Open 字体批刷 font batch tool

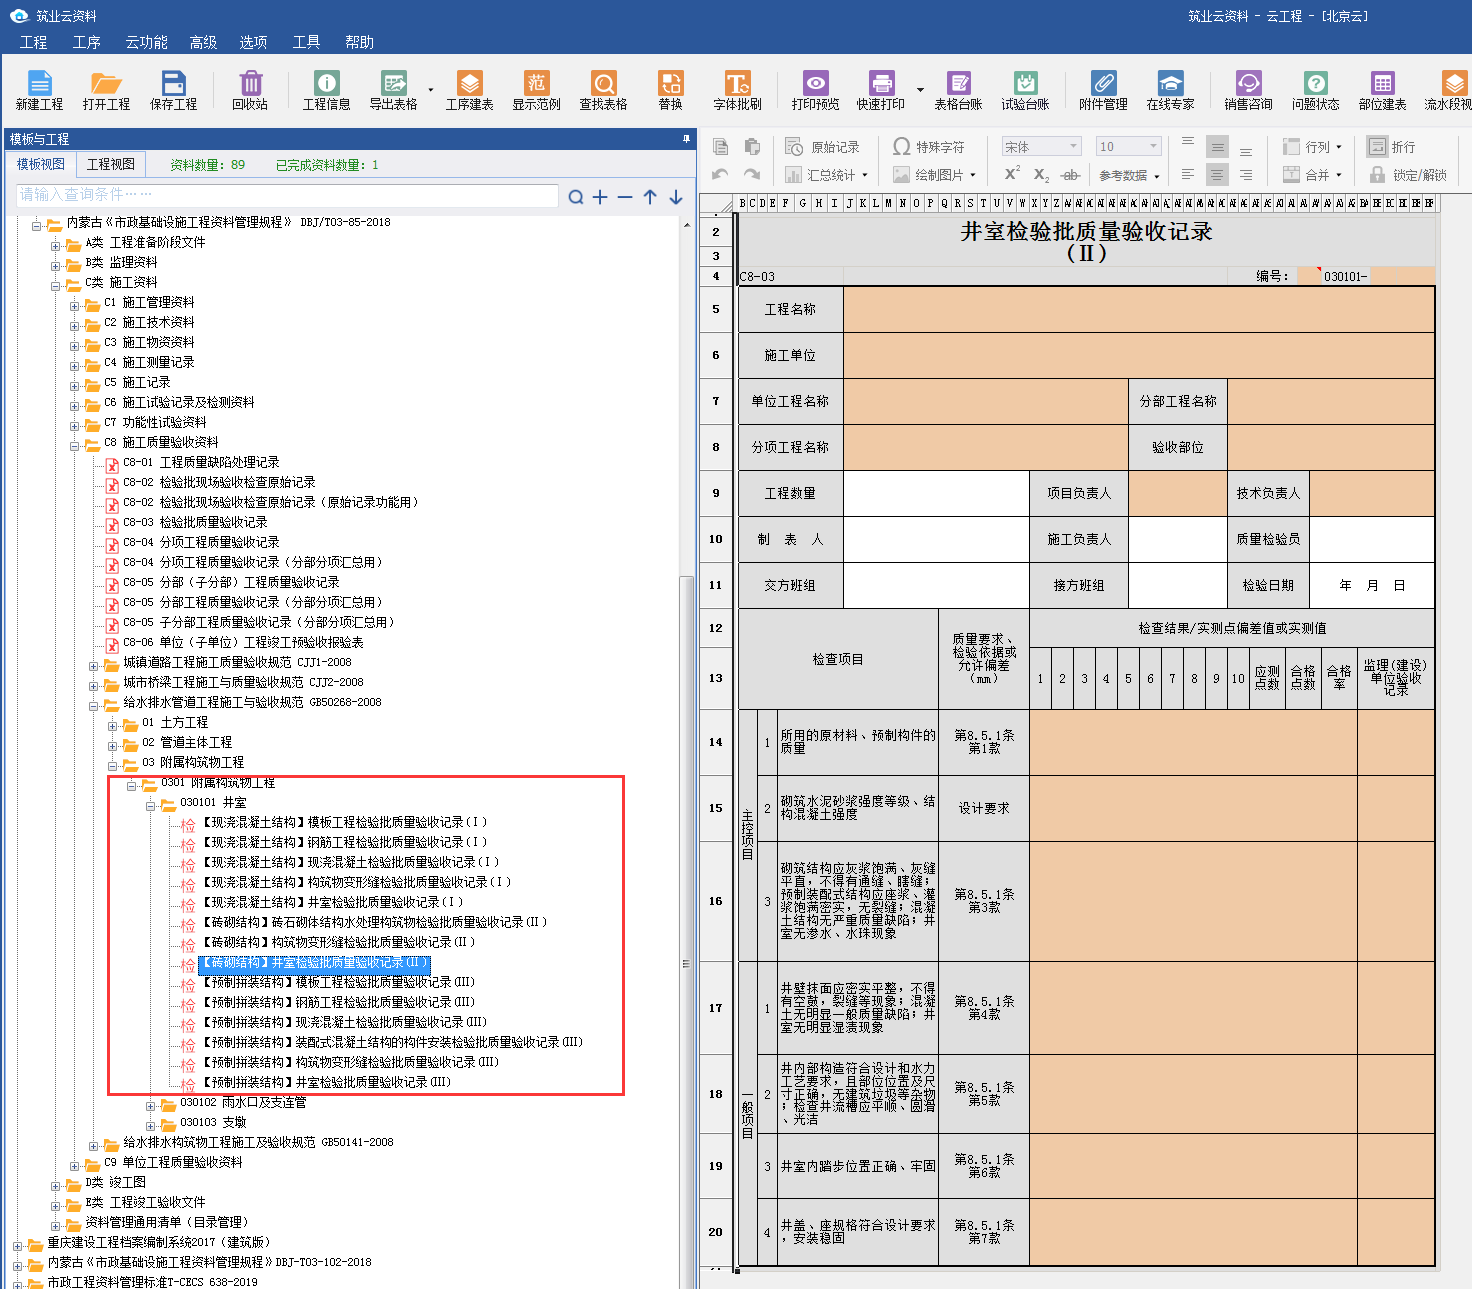[737, 90]
